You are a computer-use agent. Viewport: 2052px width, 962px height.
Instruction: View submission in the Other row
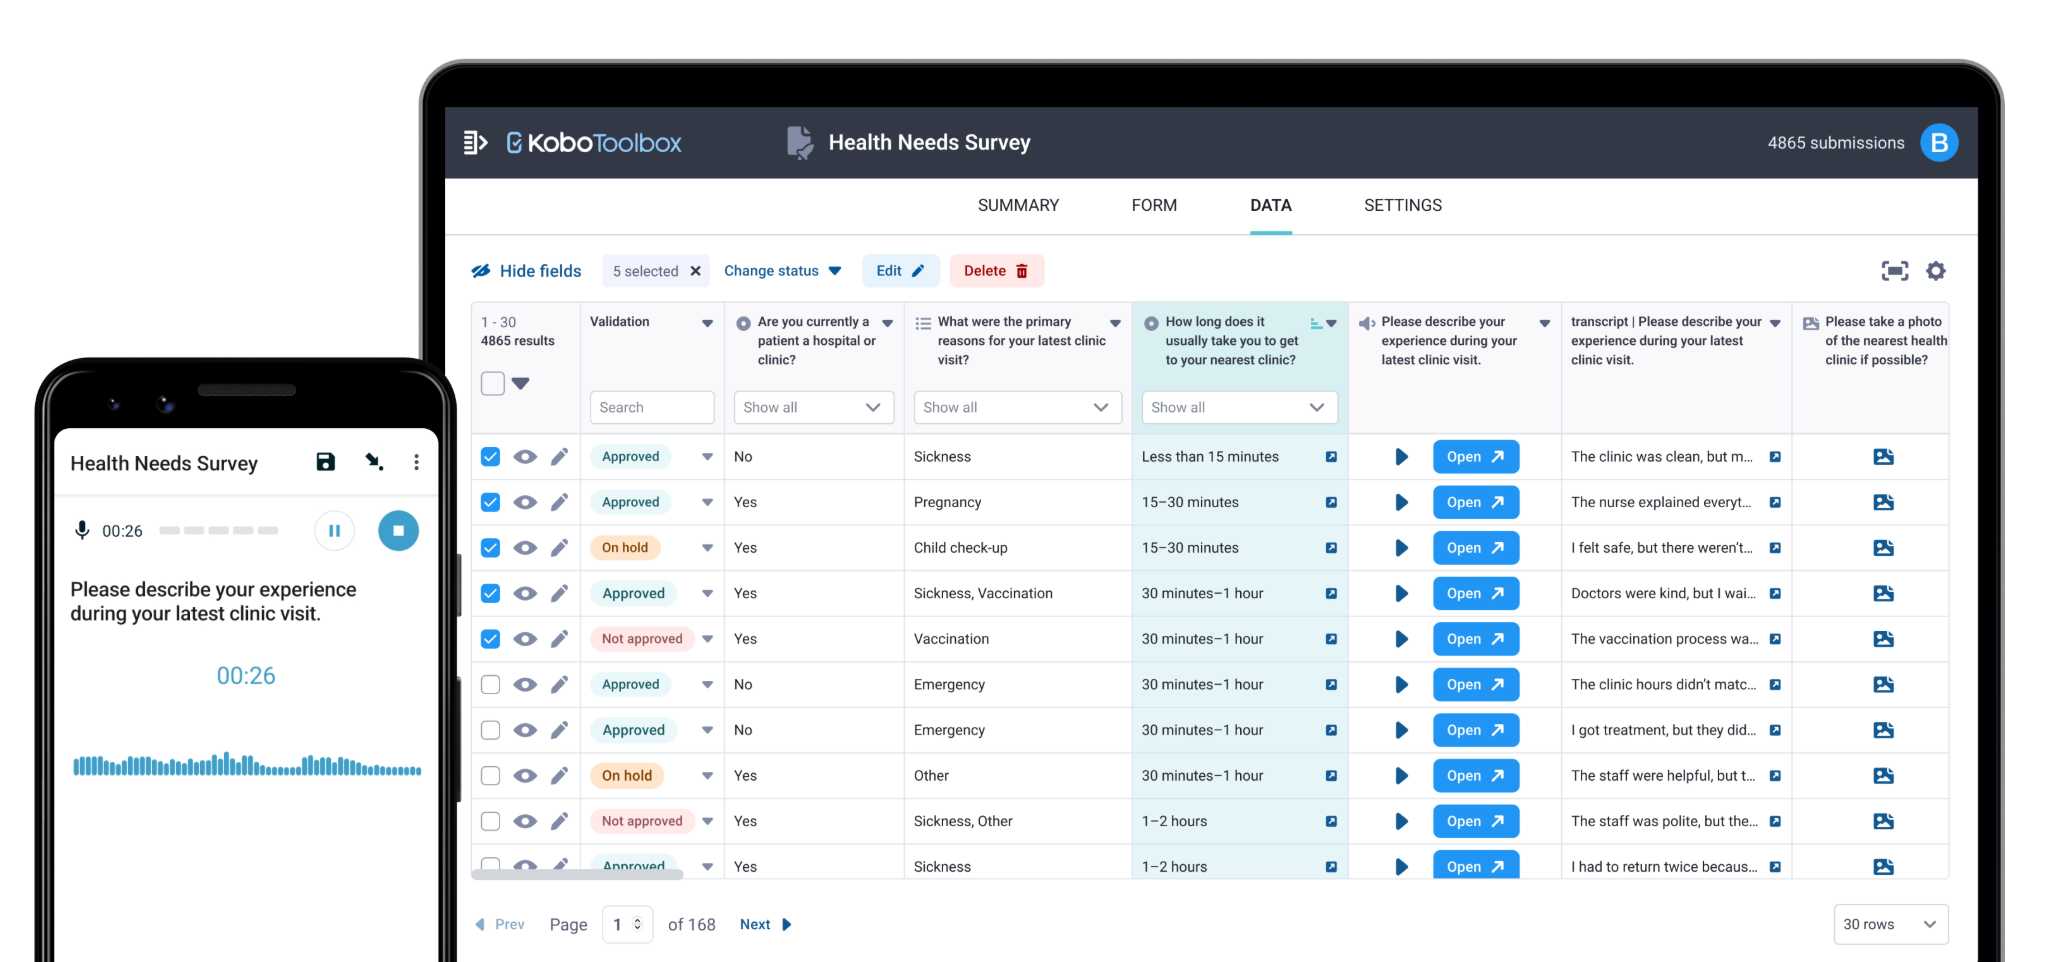pos(525,776)
